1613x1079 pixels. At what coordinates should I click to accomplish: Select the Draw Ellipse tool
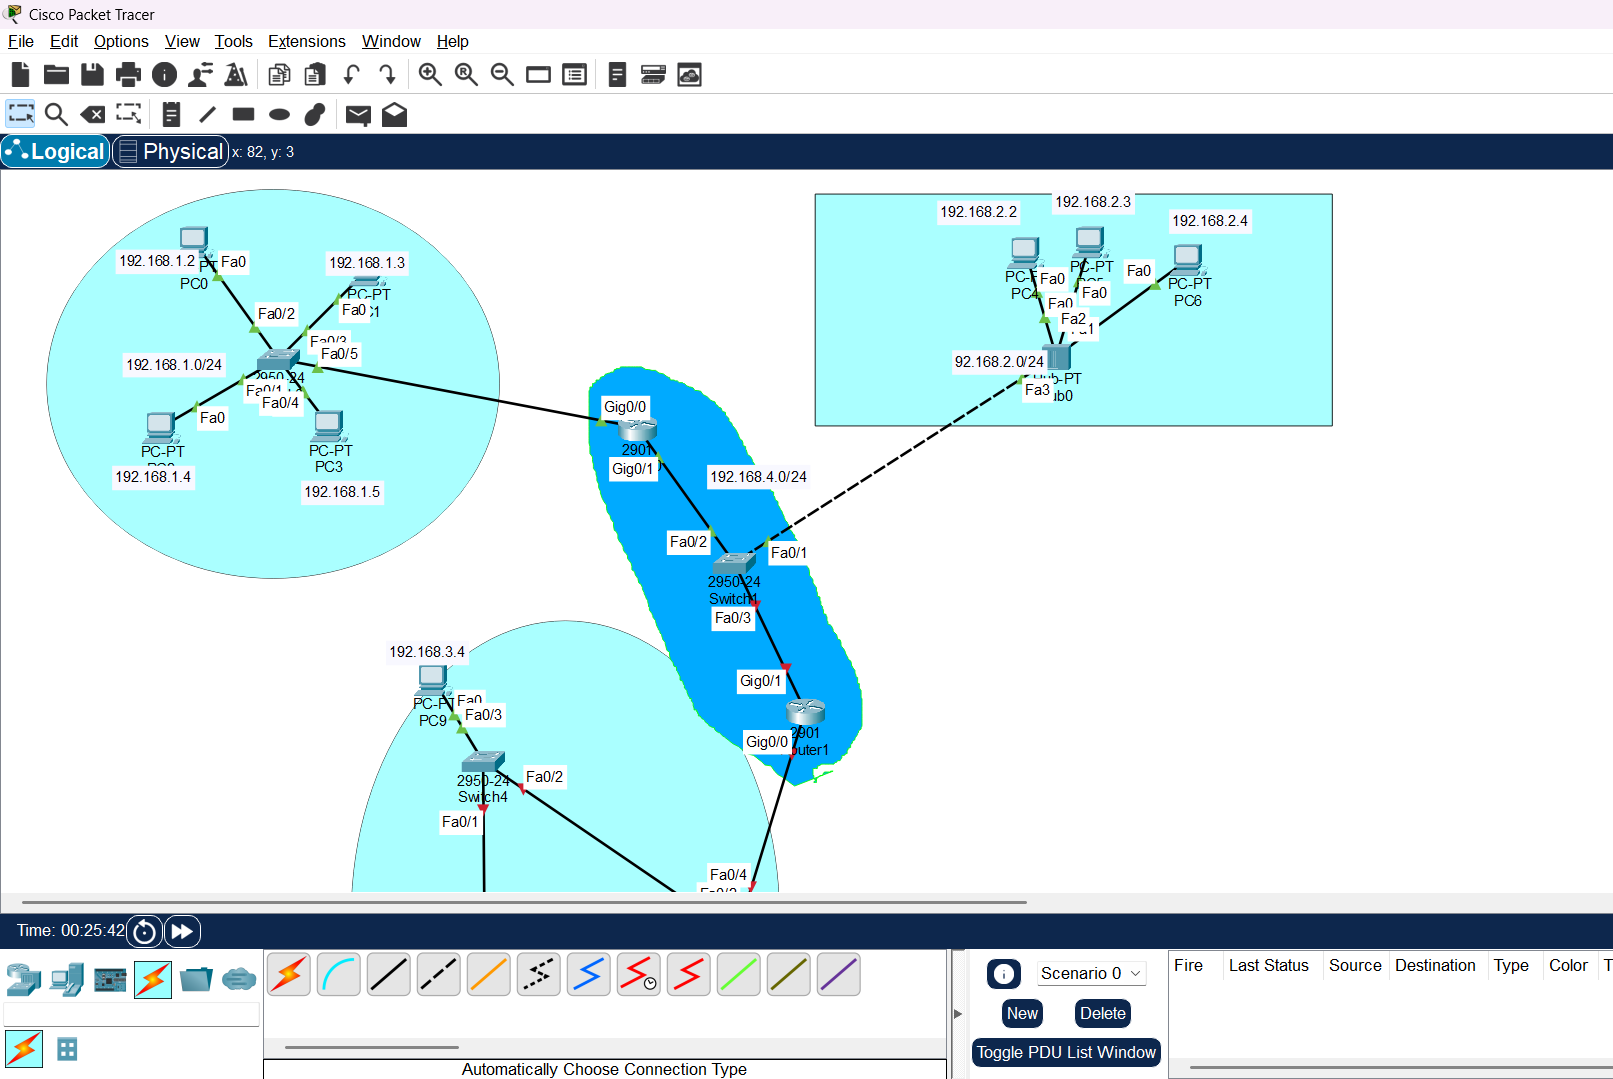pyautogui.click(x=279, y=114)
